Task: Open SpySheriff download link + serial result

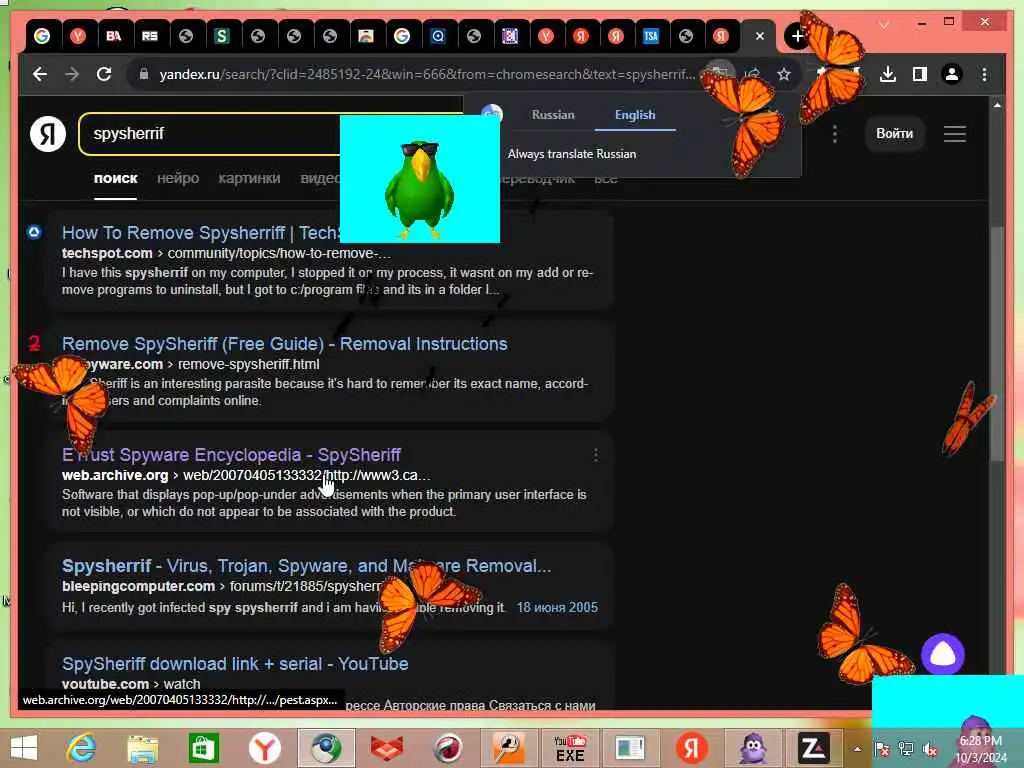Action: 235,664
